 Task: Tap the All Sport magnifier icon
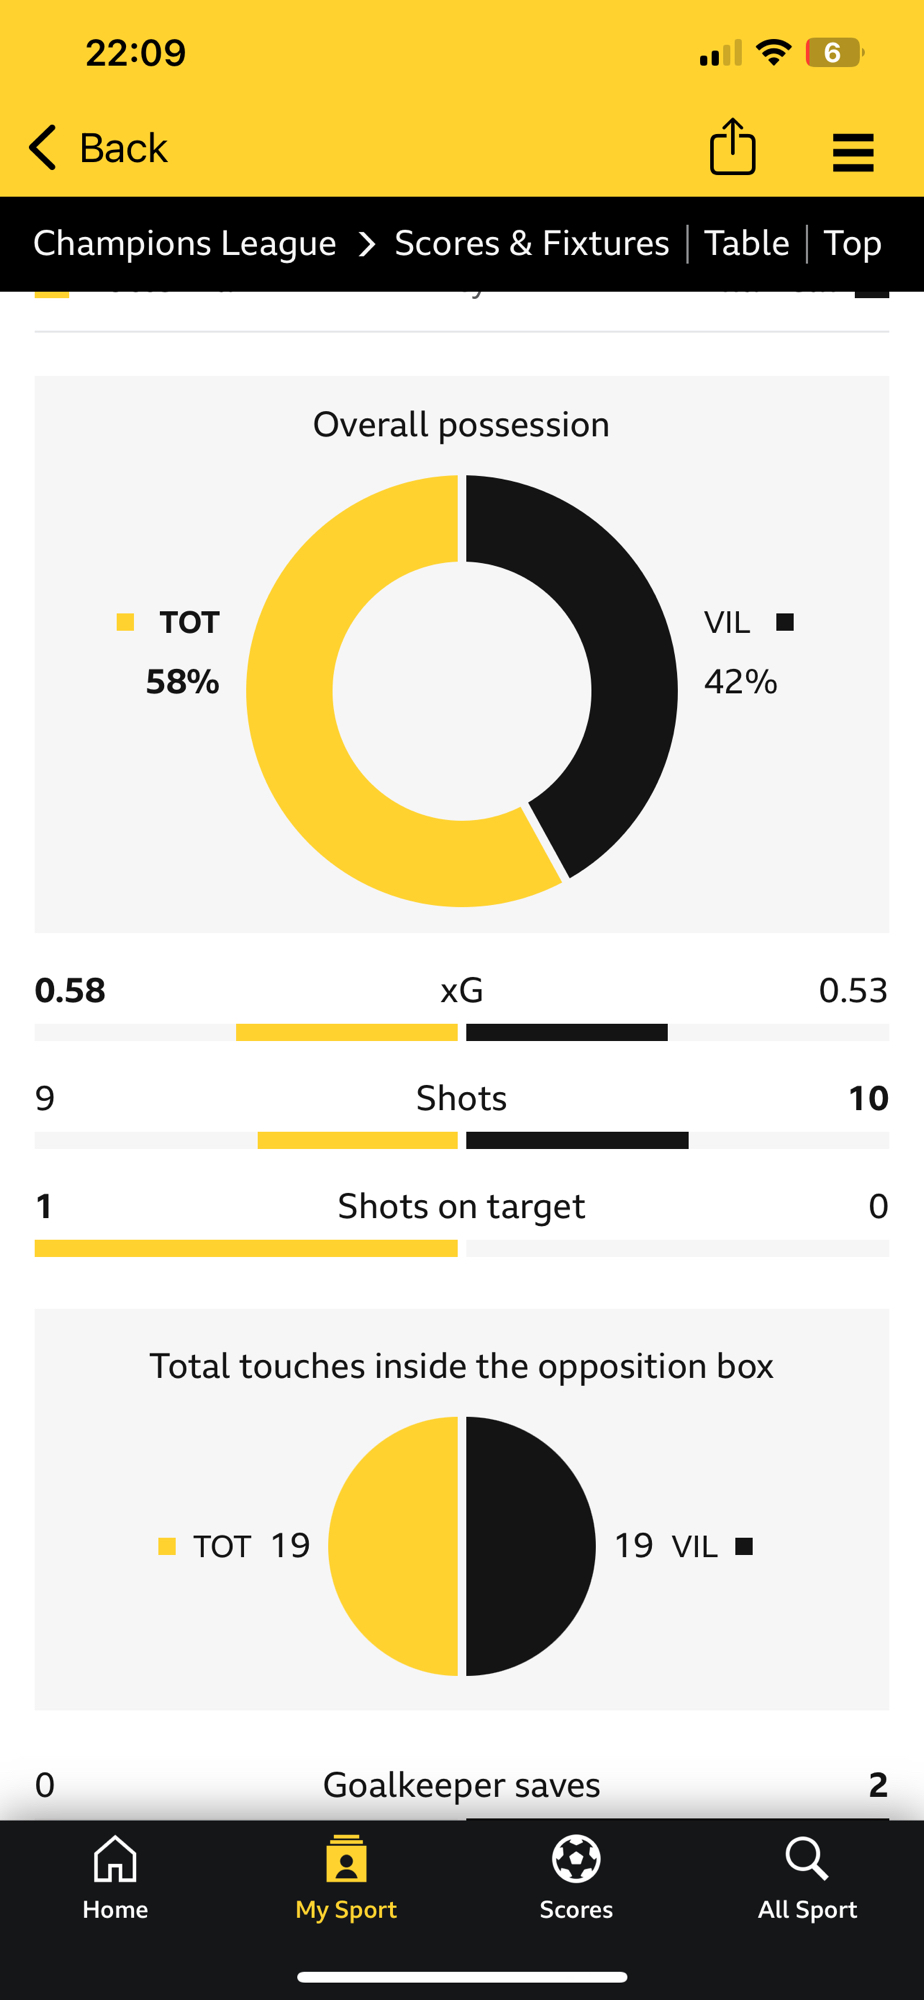click(x=807, y=1860)
